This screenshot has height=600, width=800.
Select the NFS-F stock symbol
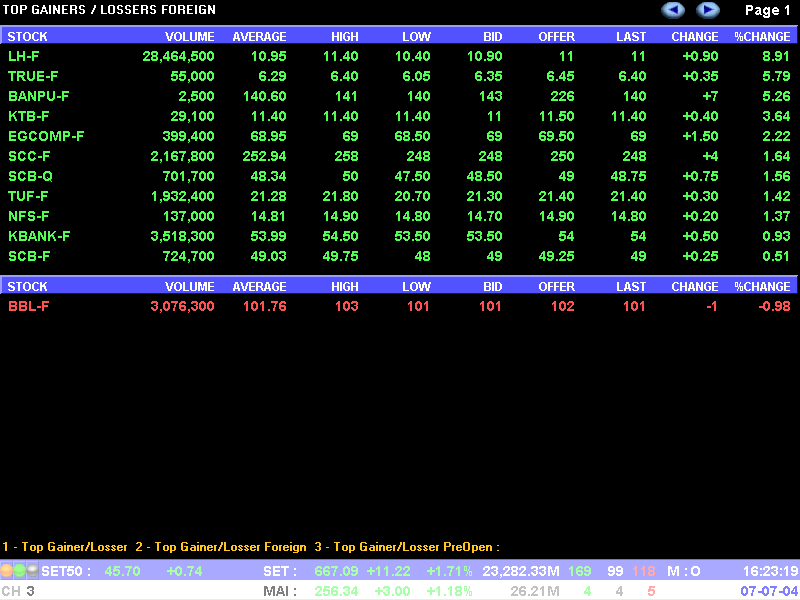(29, 216)
